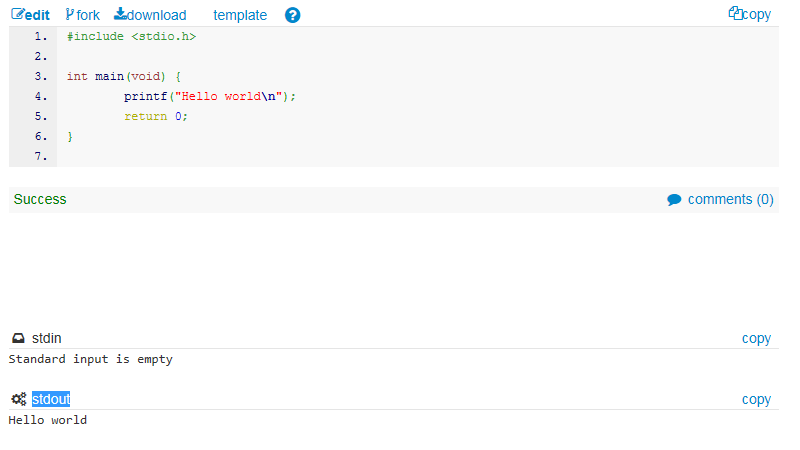The height and width of the screenshot is (450, 800).
Task: Open the comments (0) link
Action: [730, 199]
